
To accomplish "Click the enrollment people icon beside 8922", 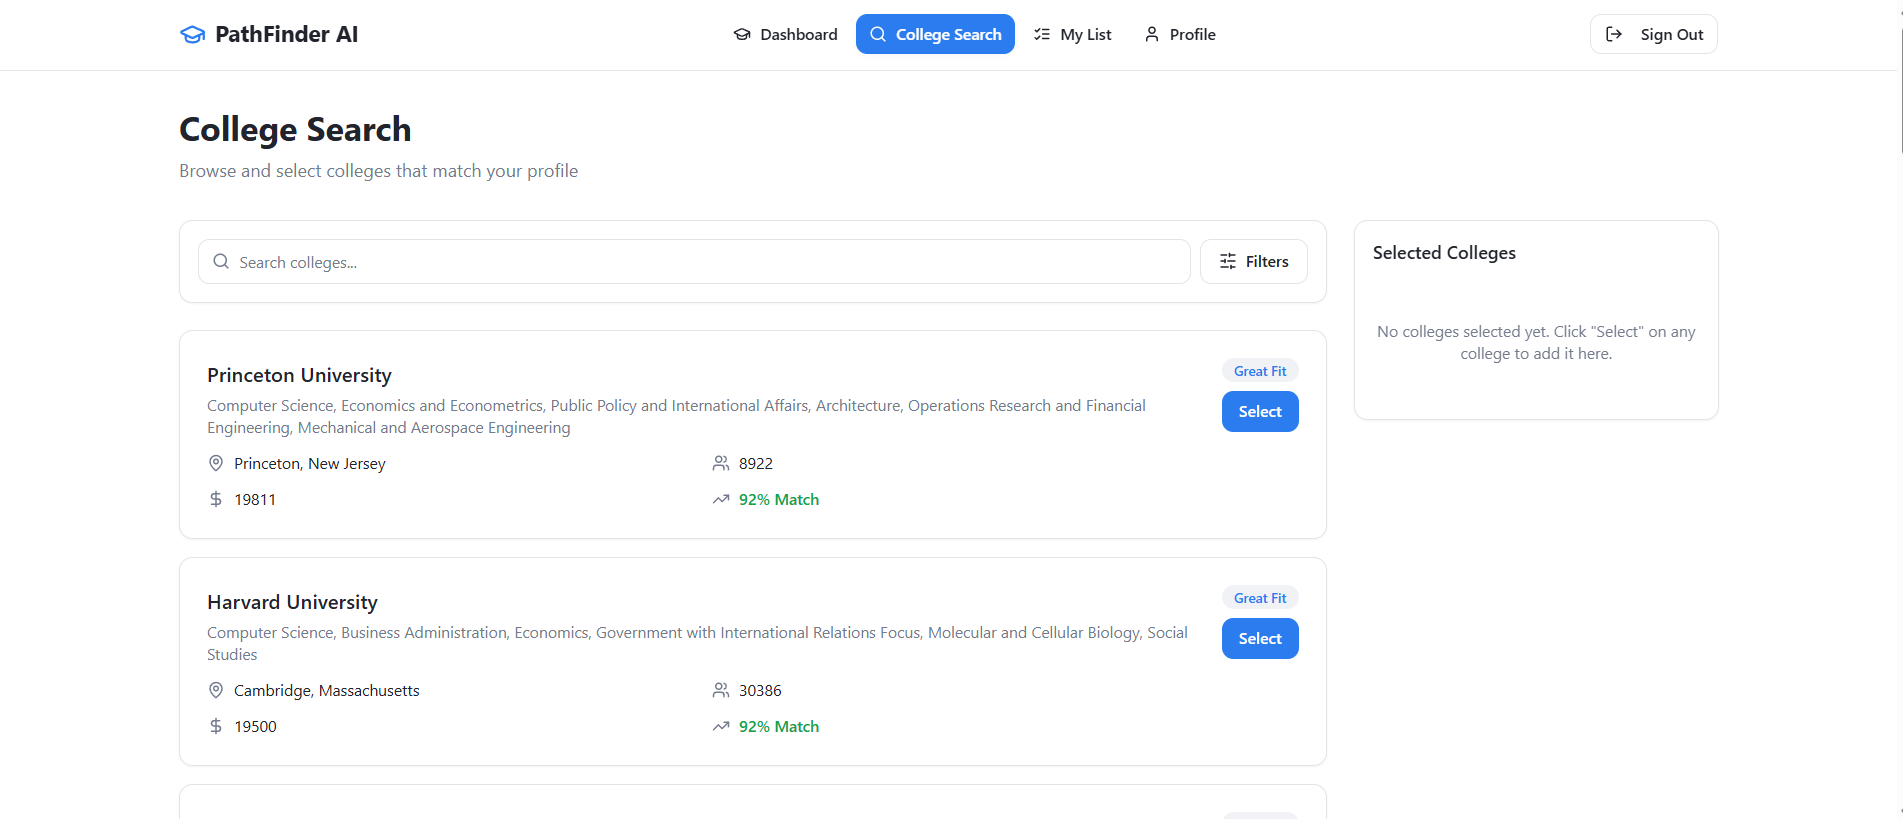I will pos(721,463).
